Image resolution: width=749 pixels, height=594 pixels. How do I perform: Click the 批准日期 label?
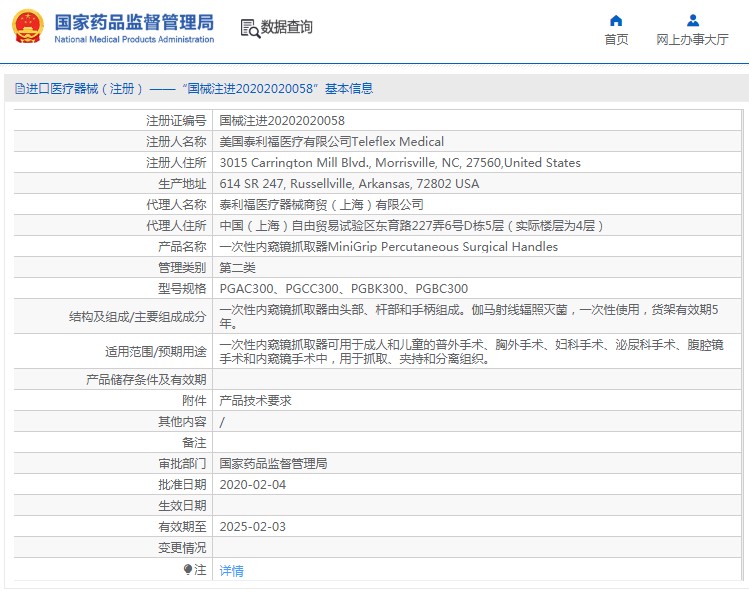[x=182, y=485]
